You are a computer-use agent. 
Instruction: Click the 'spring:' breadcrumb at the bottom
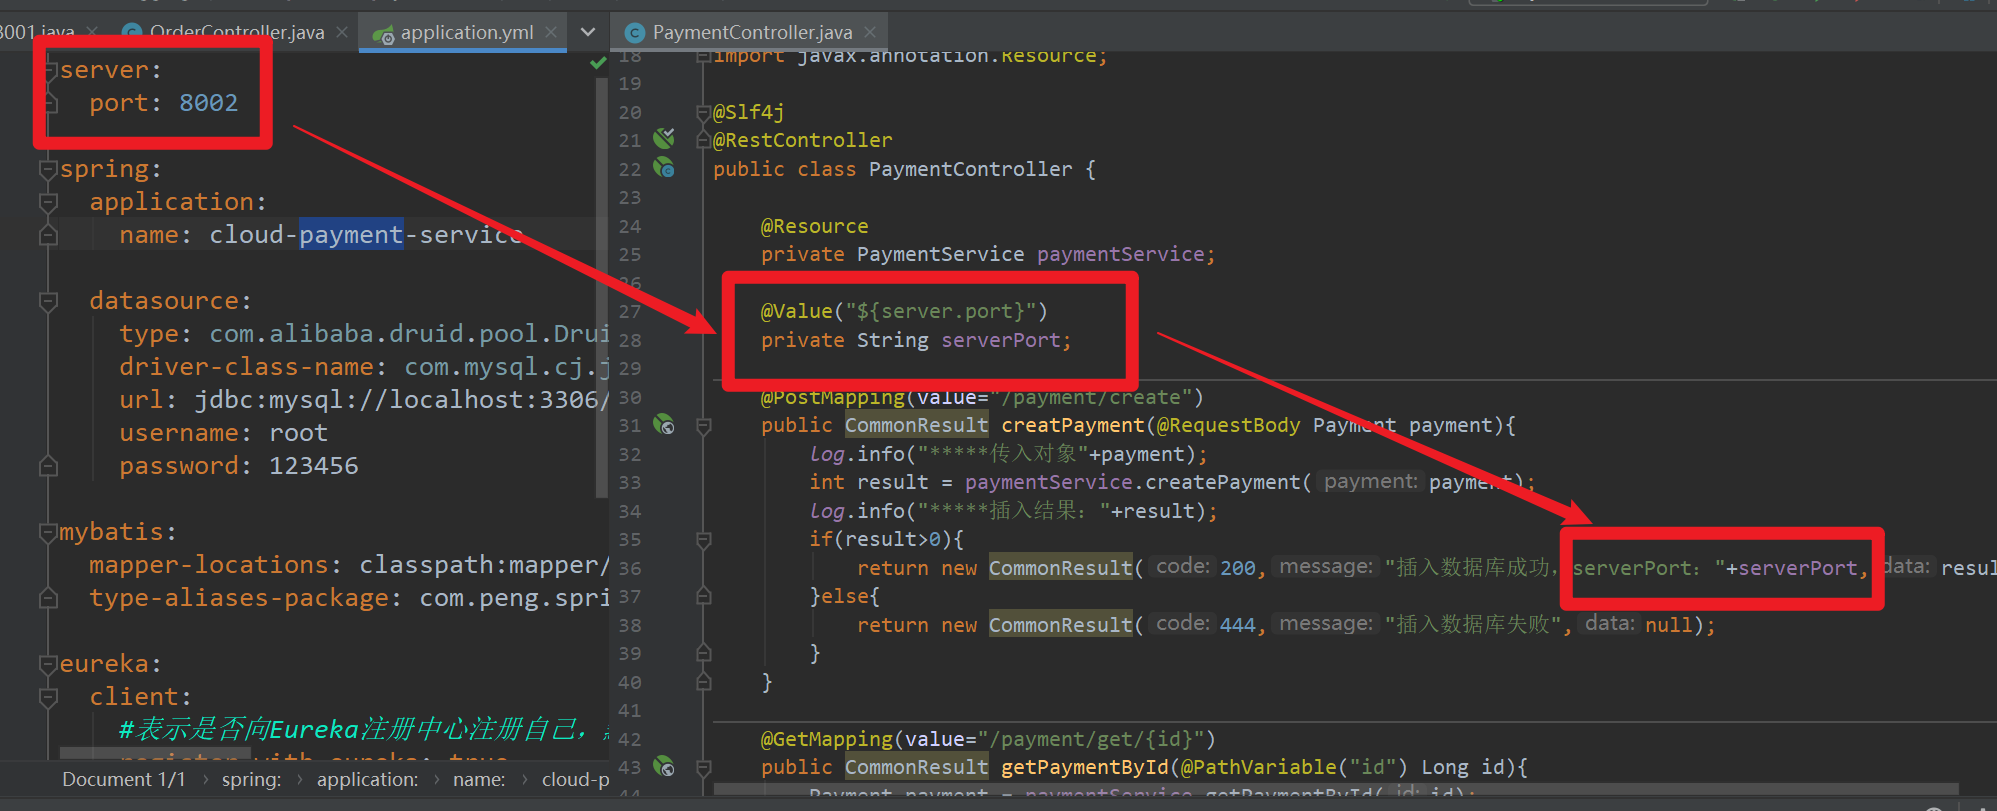[251, 779]
